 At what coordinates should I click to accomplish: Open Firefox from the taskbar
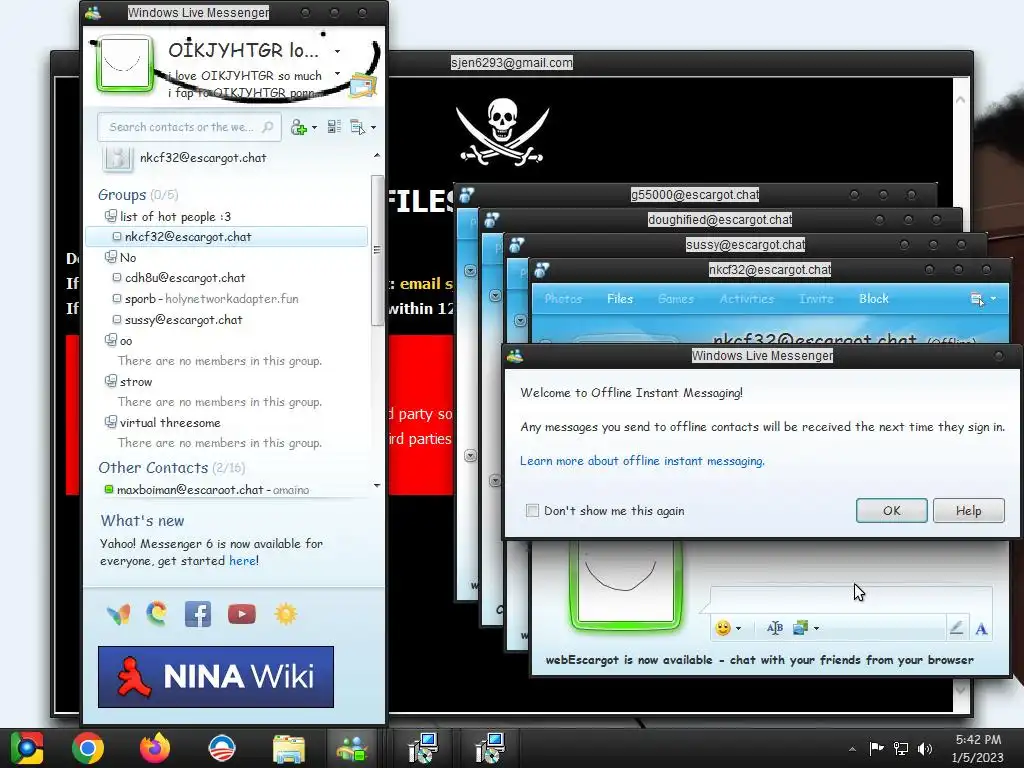(x=155, y=748)
